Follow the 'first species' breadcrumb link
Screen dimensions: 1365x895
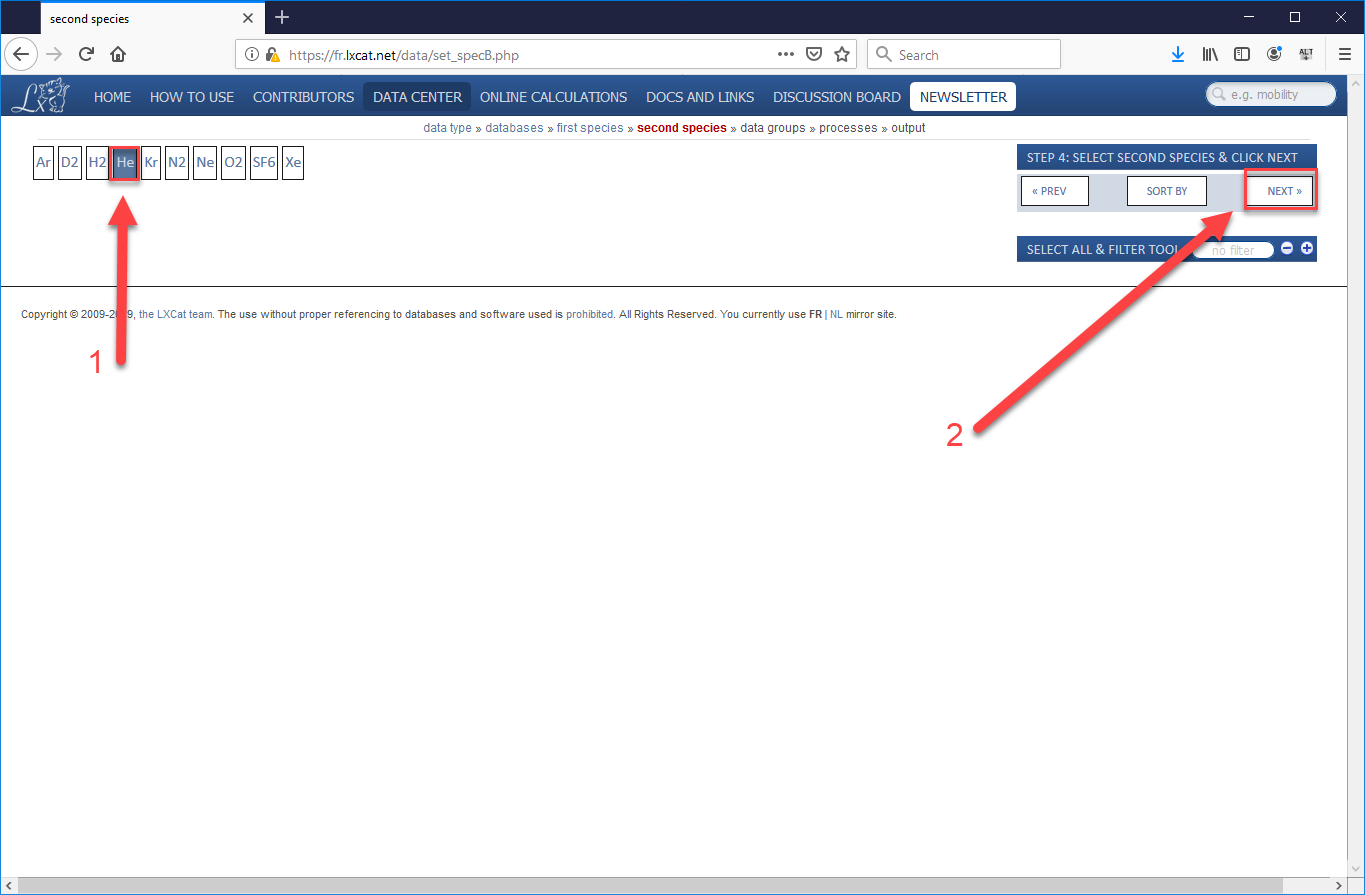point(589,128)
